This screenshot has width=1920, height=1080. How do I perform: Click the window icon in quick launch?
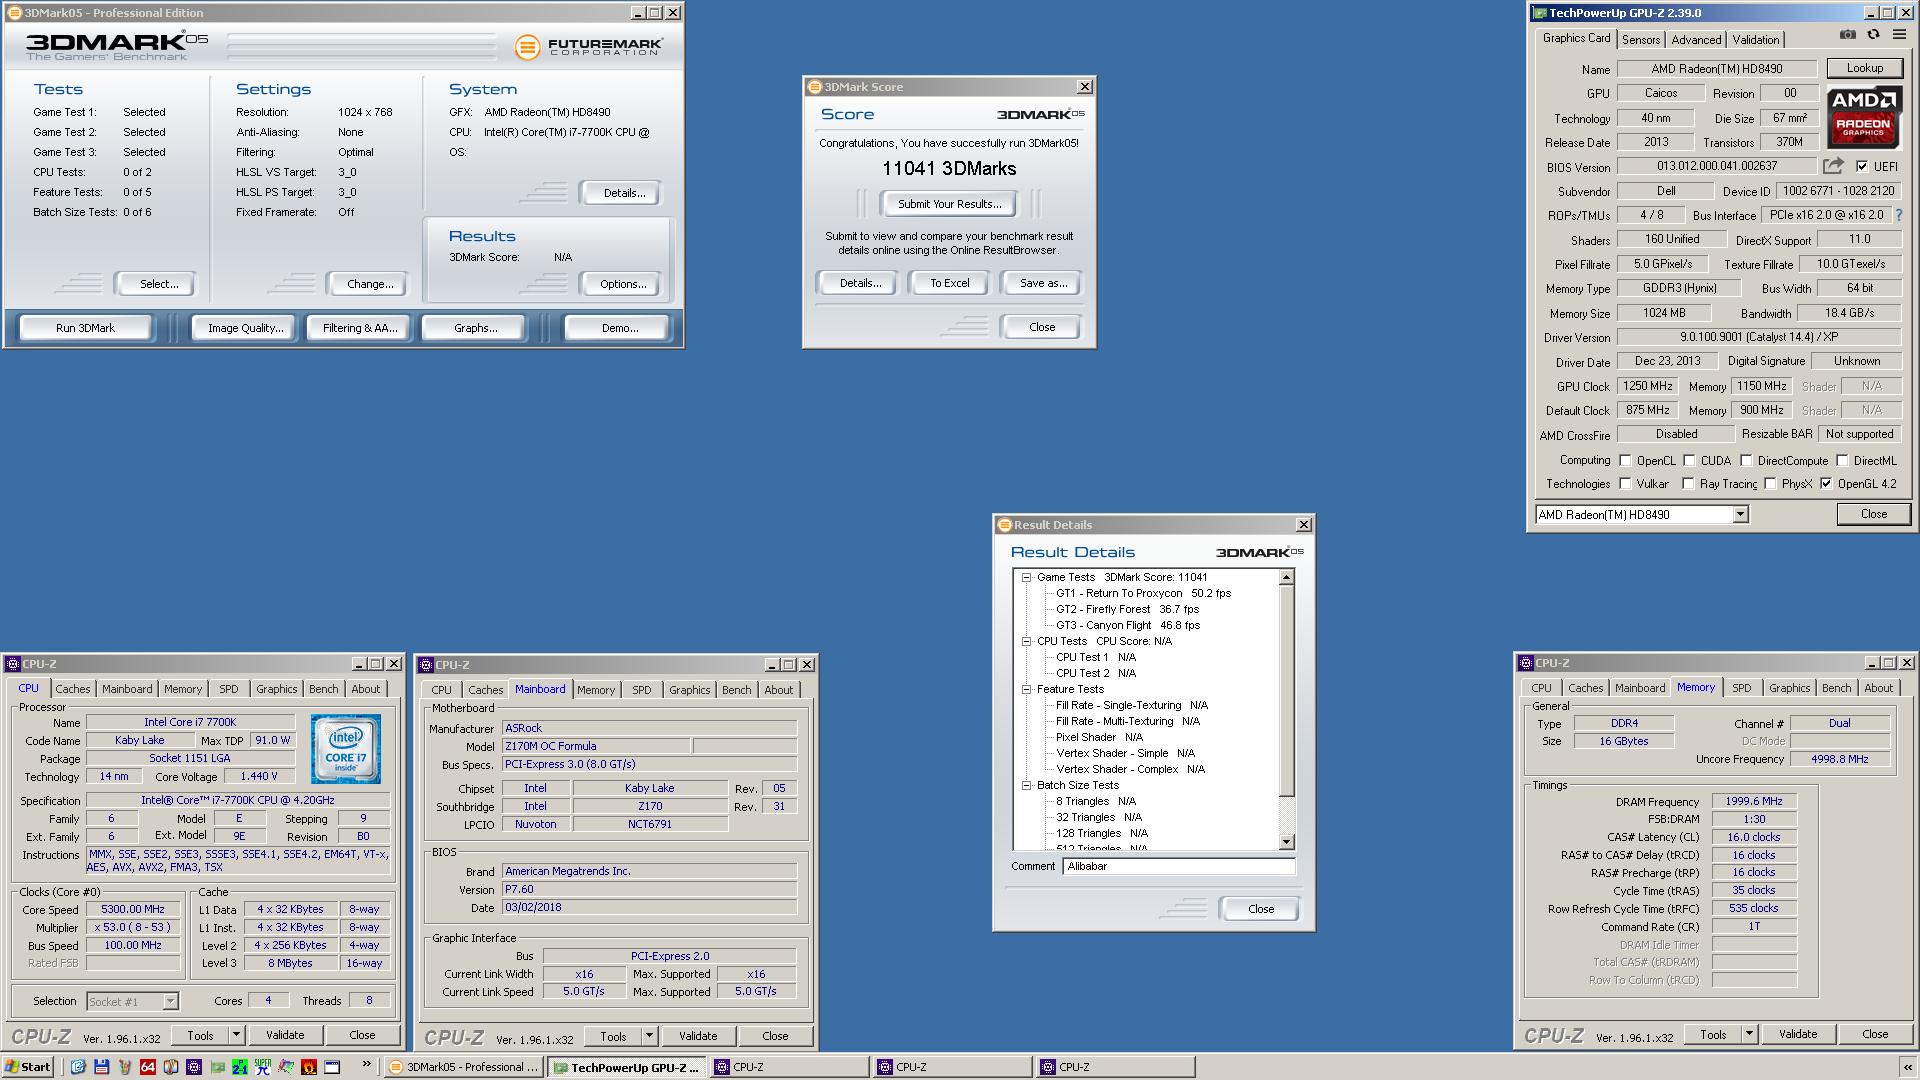[332, 1067]
